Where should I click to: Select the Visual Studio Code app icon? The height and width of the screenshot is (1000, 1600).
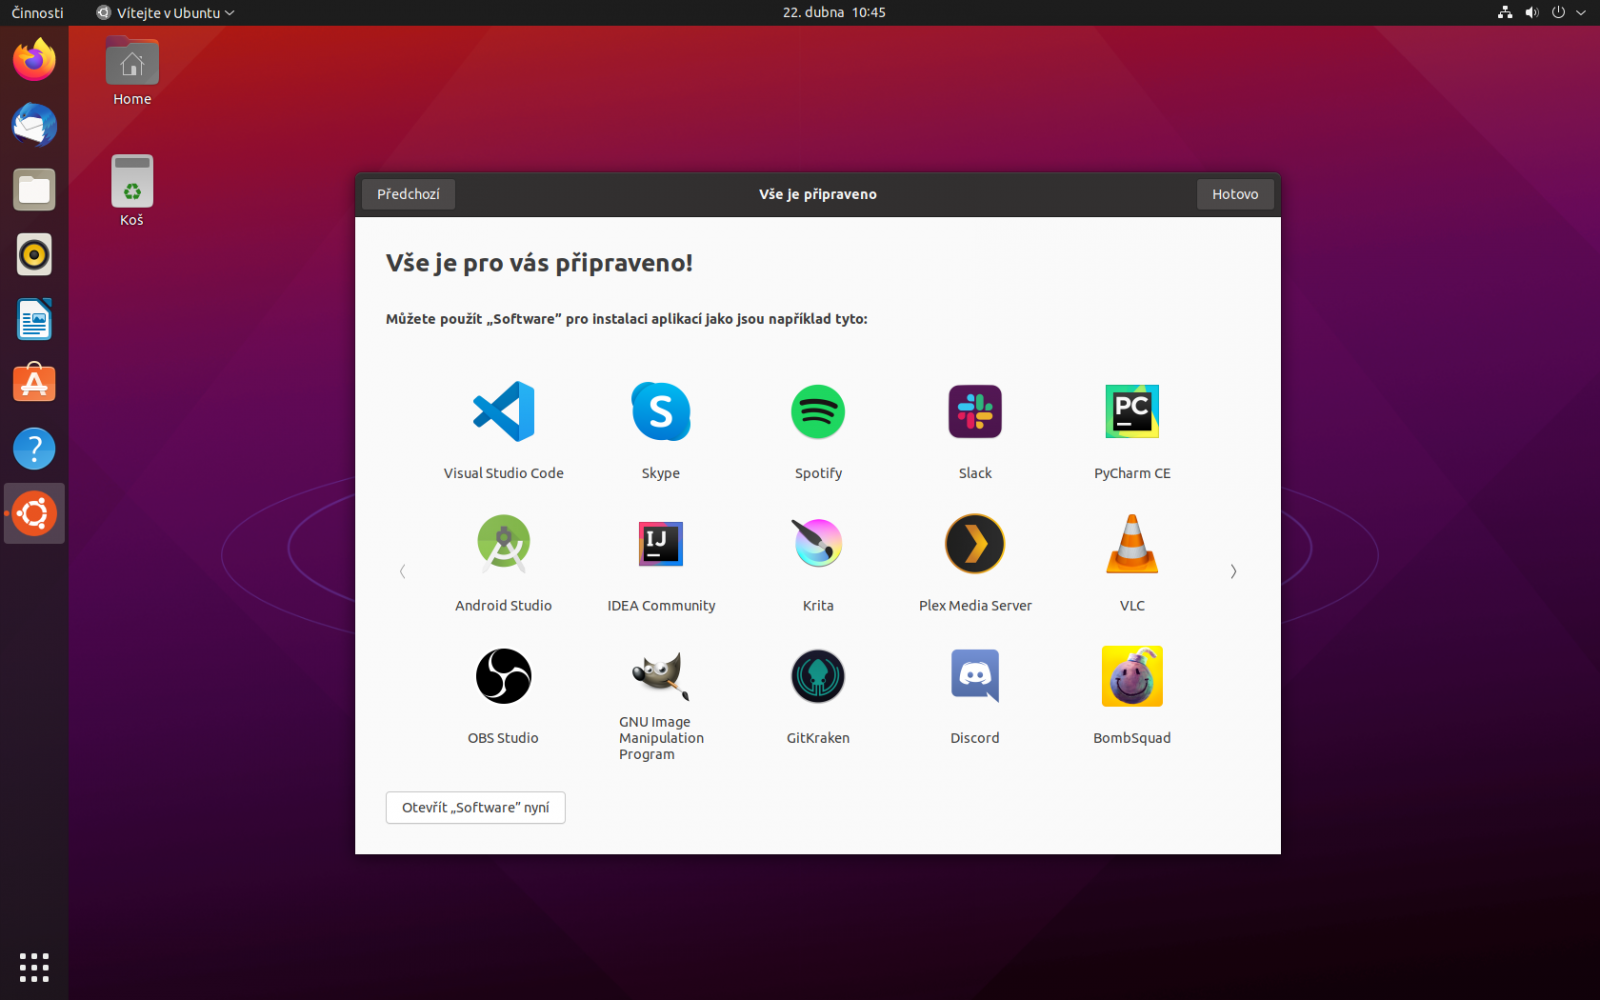503,411
